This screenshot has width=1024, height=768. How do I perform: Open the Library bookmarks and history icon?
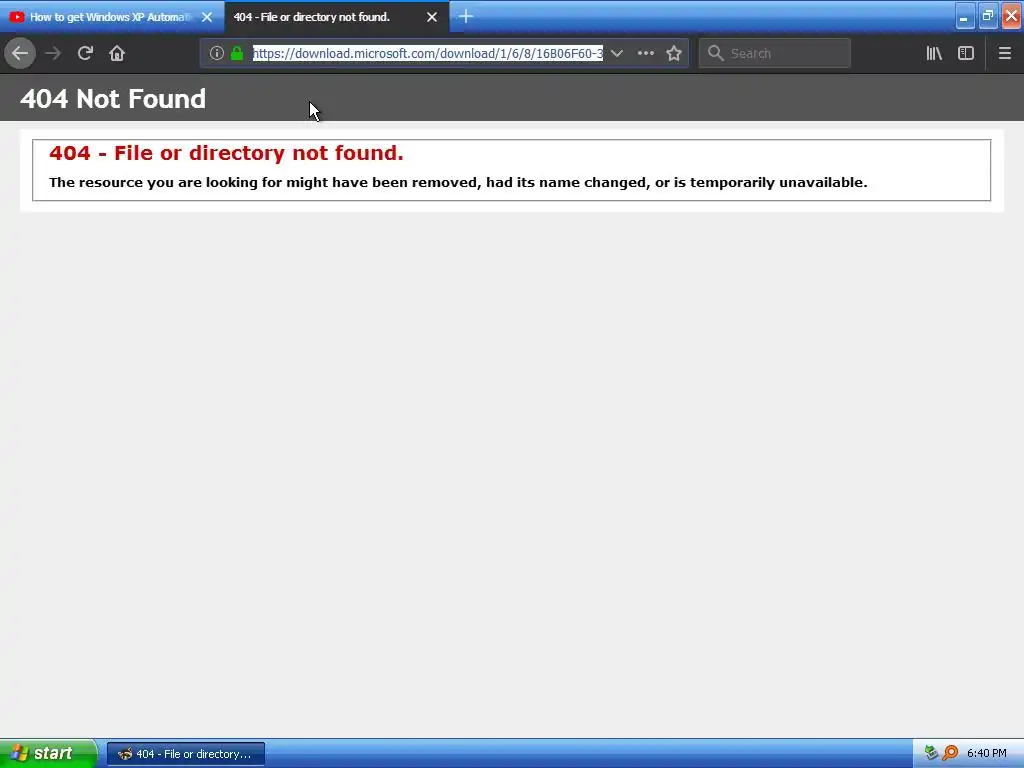tap(934, 53)
